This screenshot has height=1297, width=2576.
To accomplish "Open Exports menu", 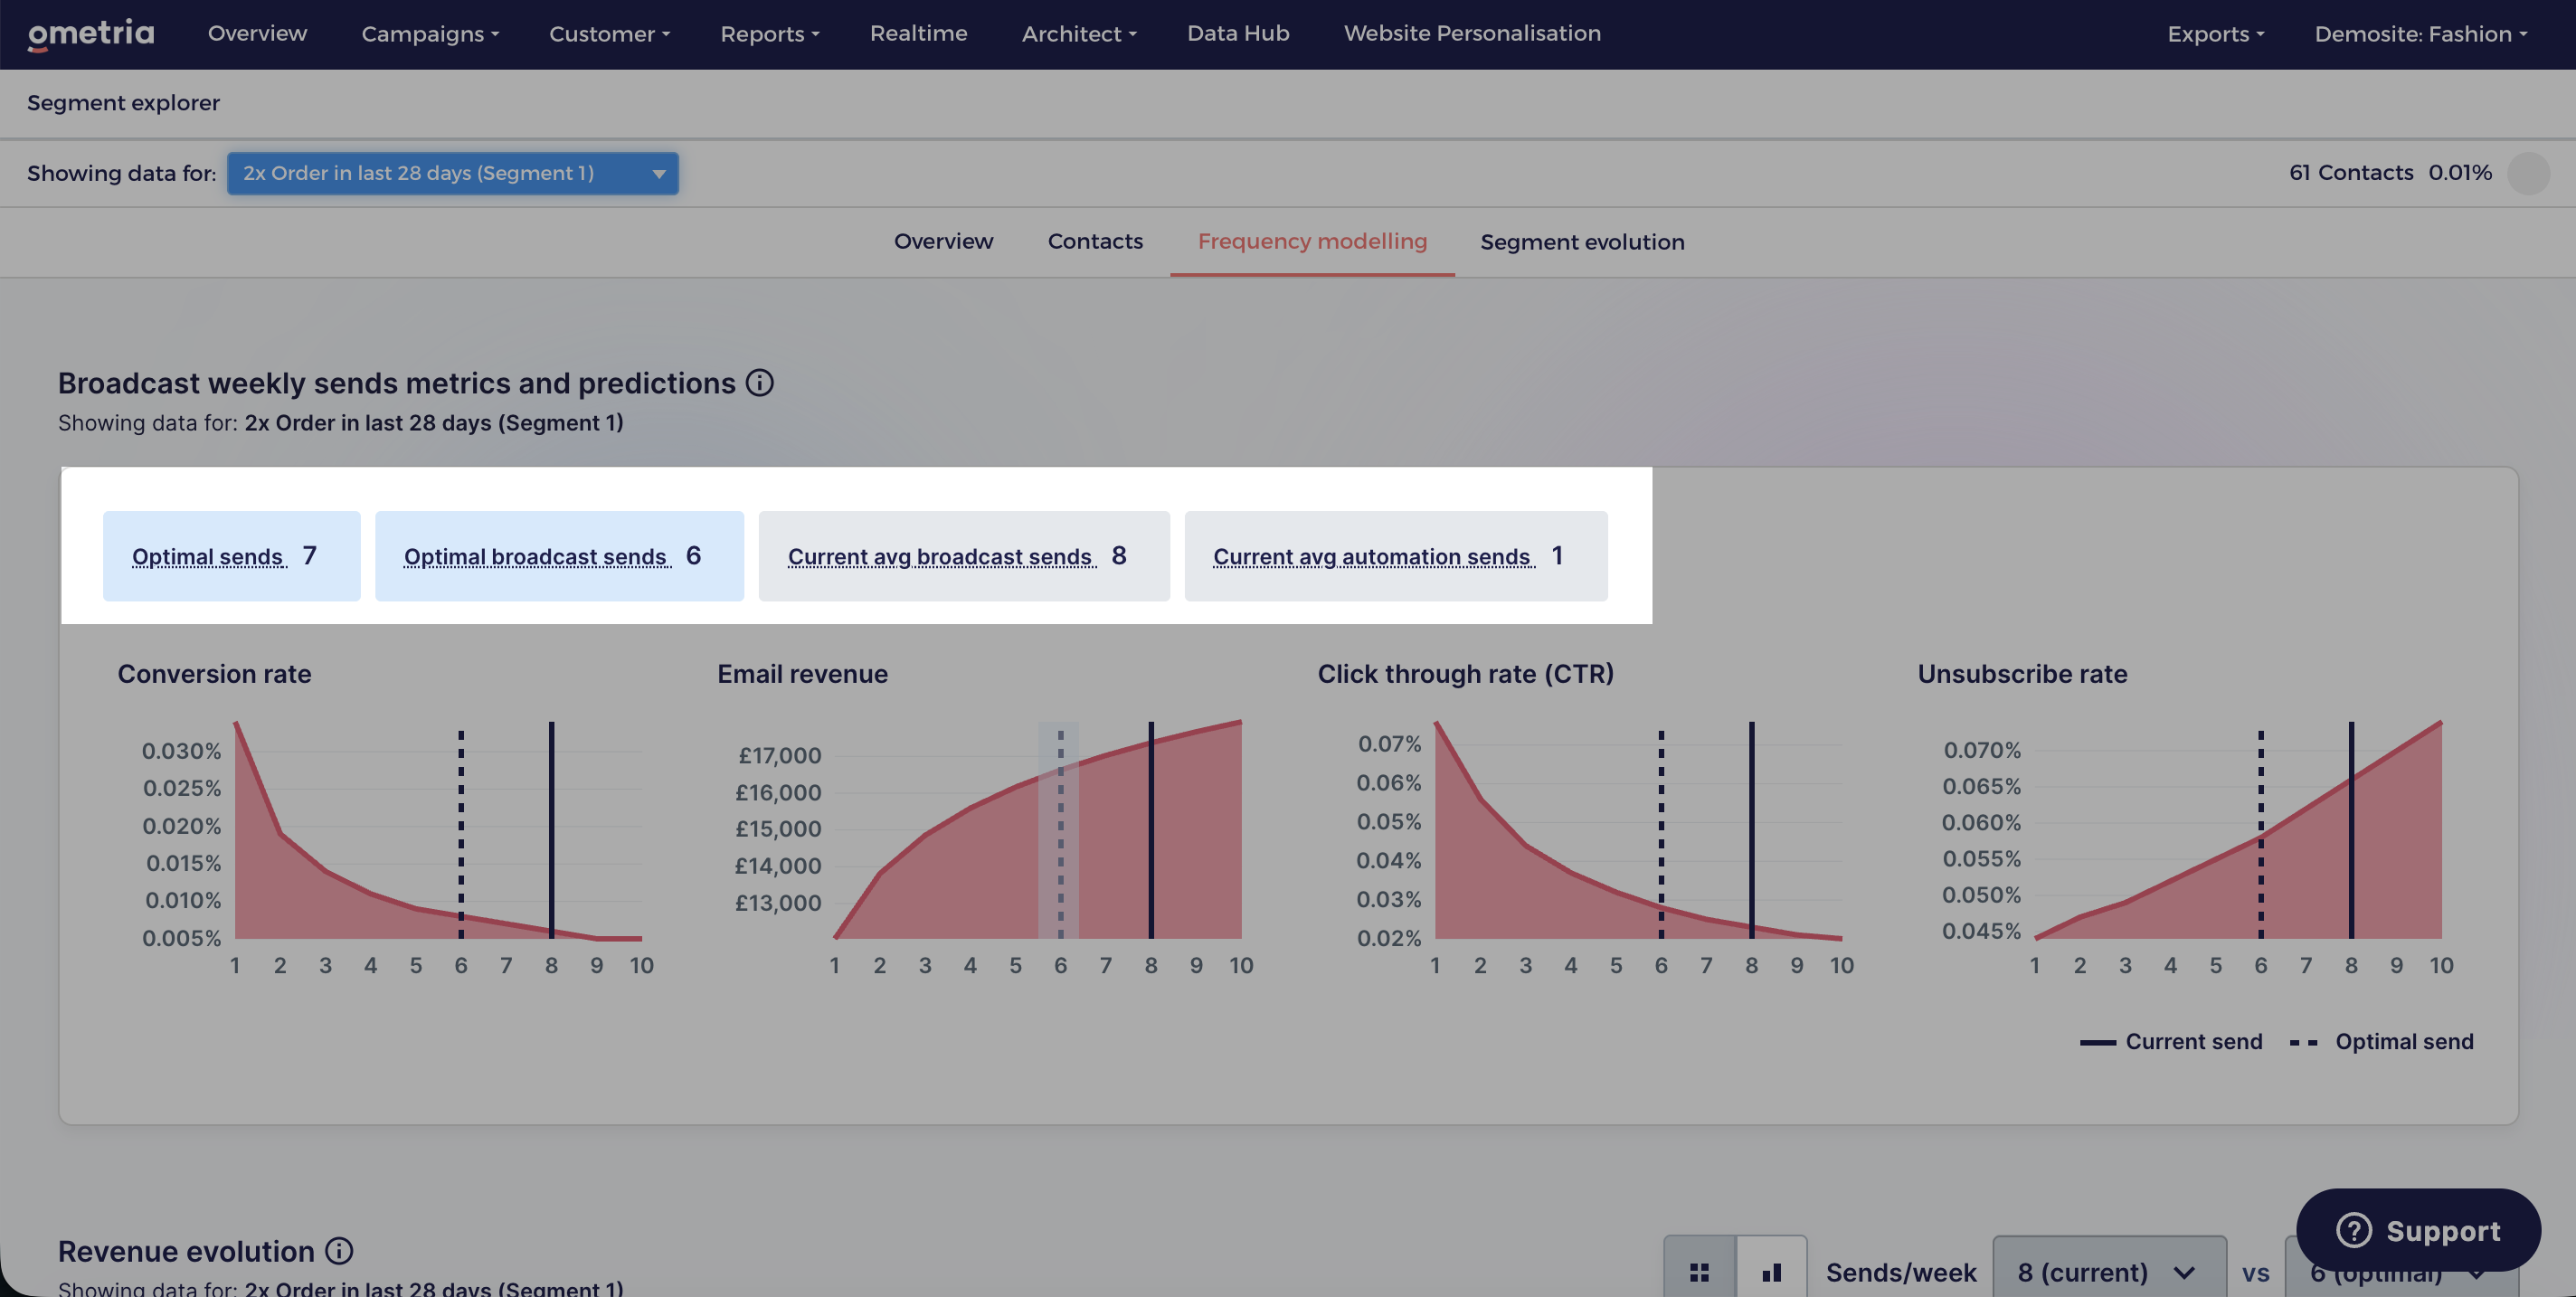I will click(2215, 34).
